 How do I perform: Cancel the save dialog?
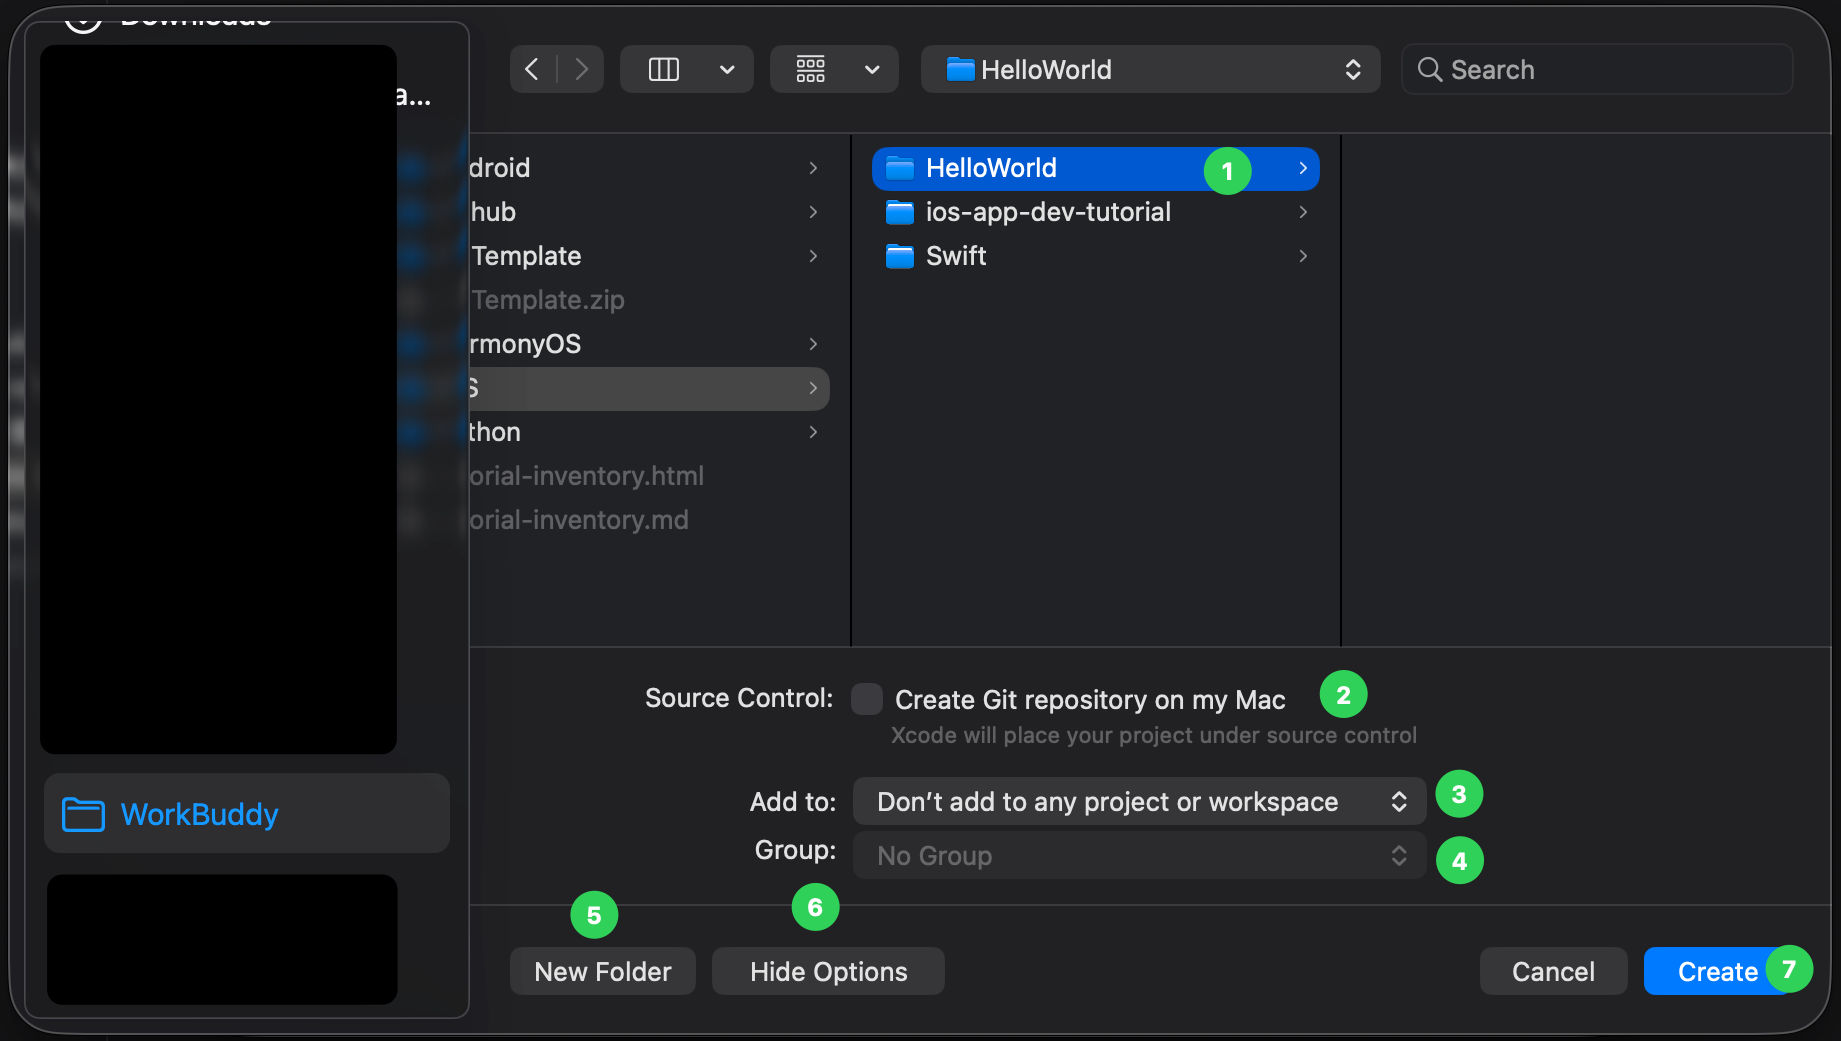(1553, 971)
